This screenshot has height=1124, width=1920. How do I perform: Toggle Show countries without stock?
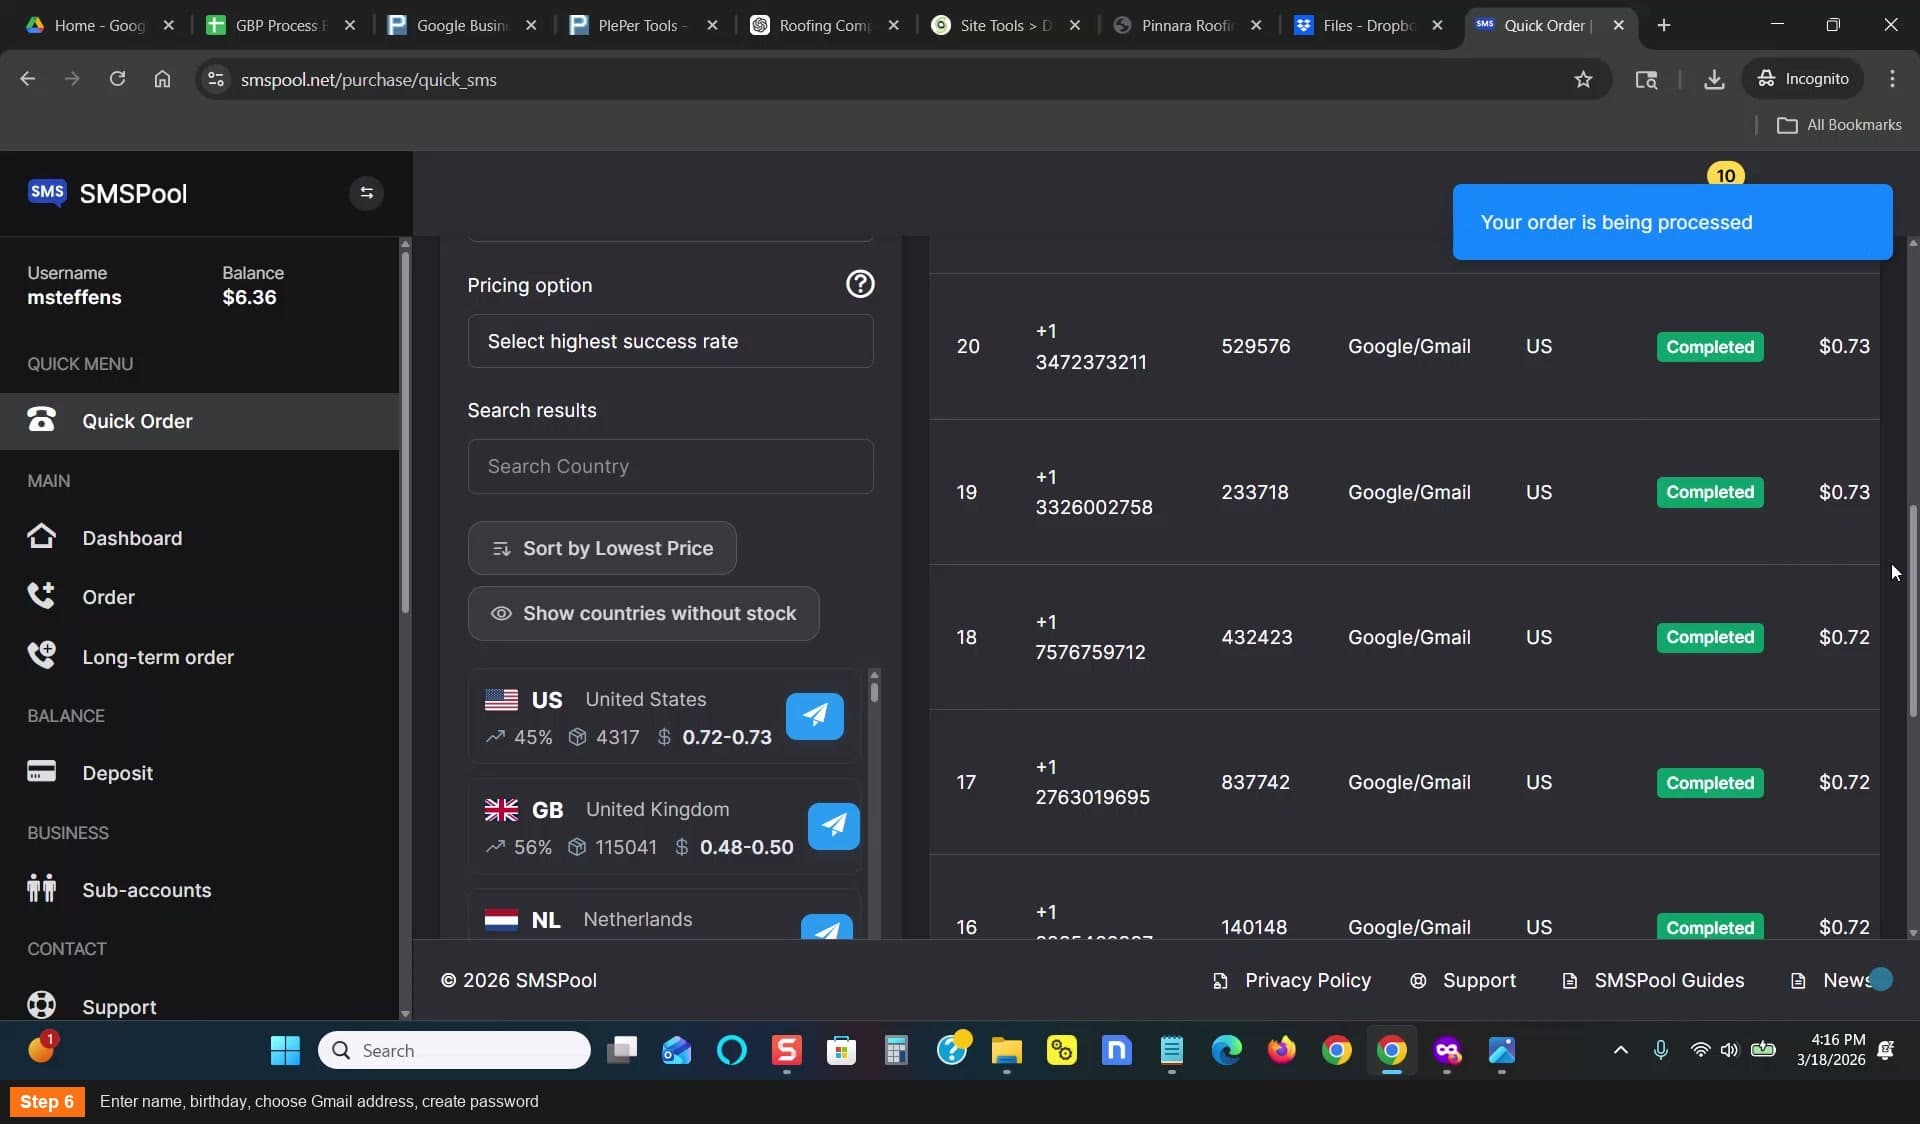643,613
